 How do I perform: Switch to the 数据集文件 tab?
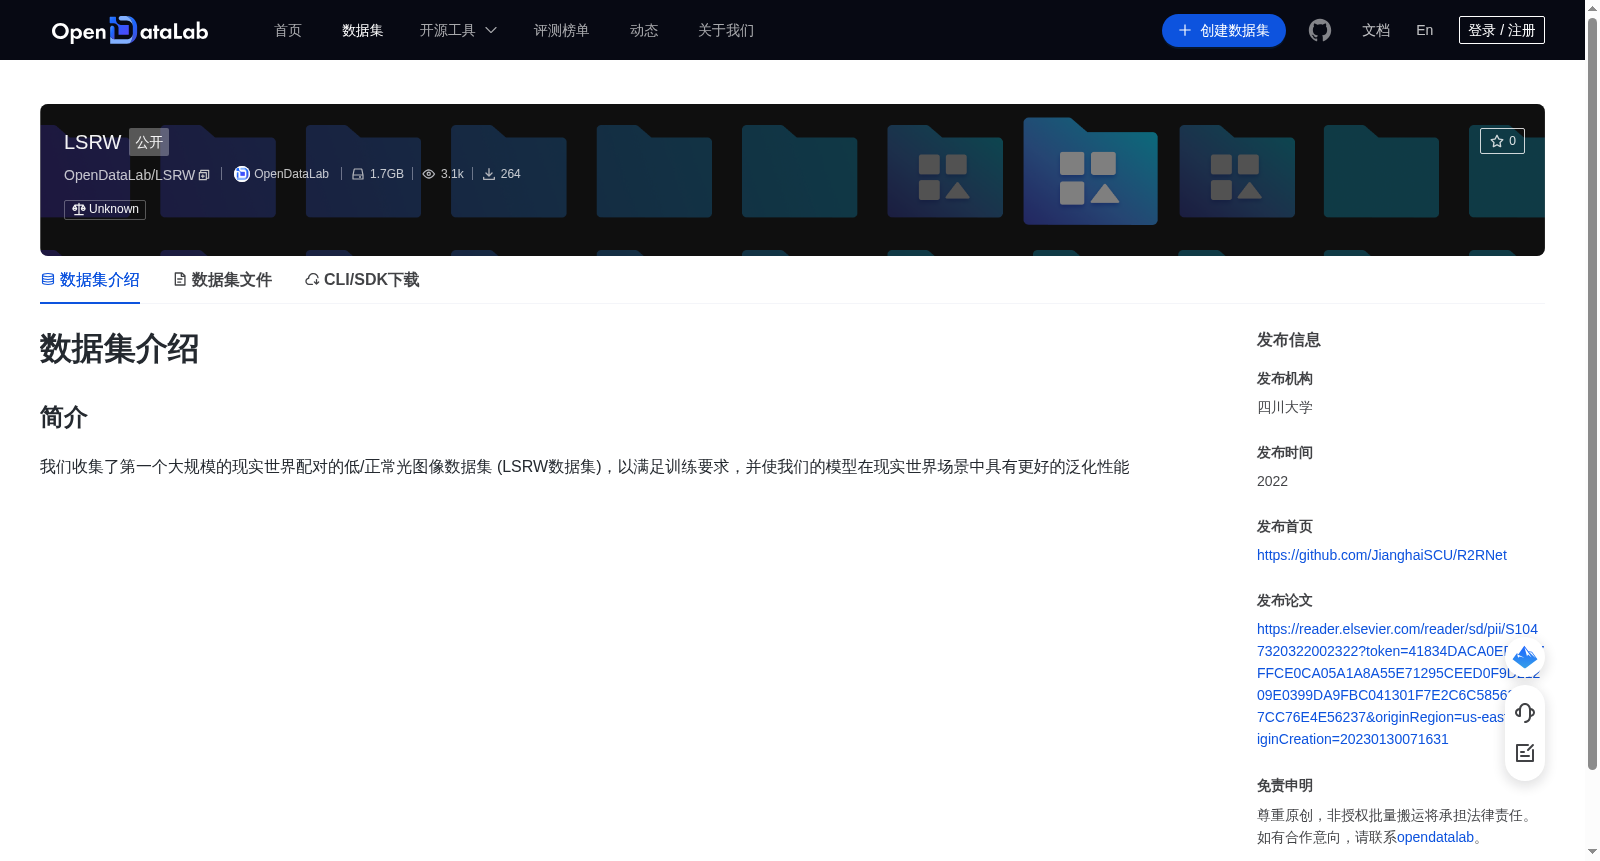pyautogui.click(x=222, y=280)
